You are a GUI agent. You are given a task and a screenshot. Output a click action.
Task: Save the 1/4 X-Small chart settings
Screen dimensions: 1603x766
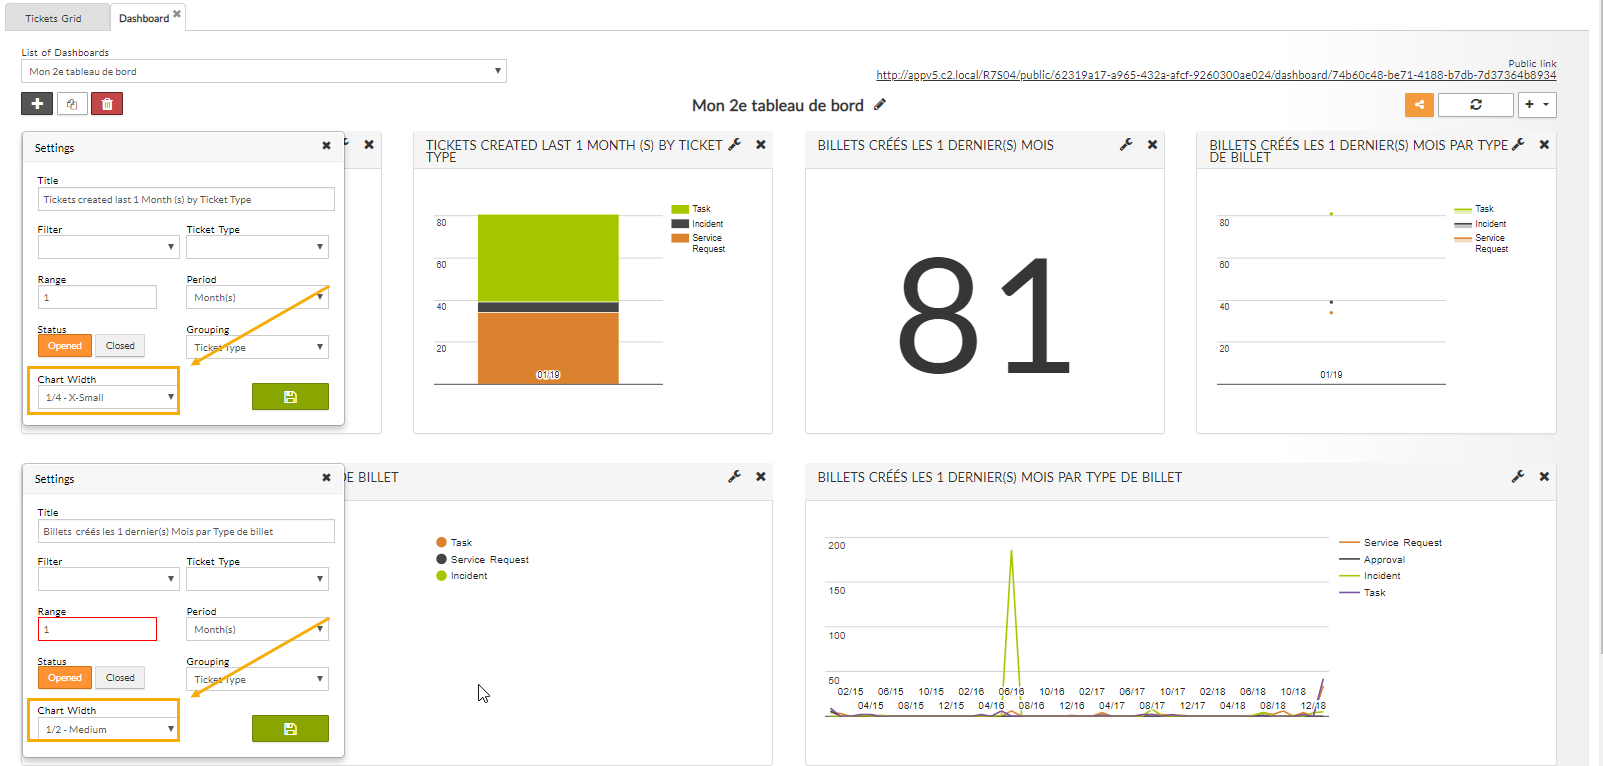click(x=290, y=397)
